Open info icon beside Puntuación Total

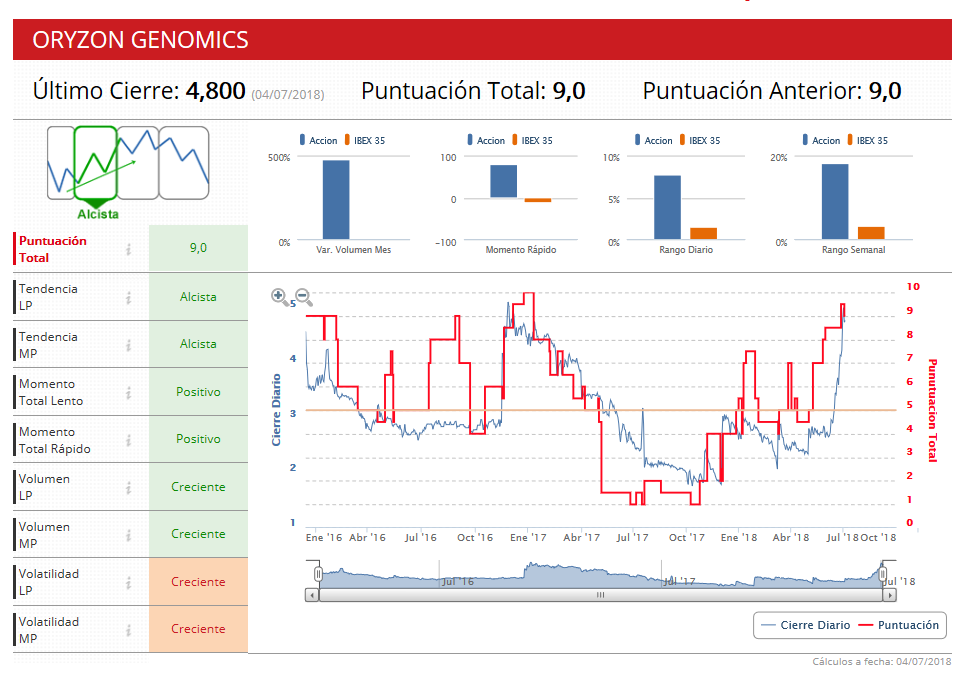(x=129, y=249)
